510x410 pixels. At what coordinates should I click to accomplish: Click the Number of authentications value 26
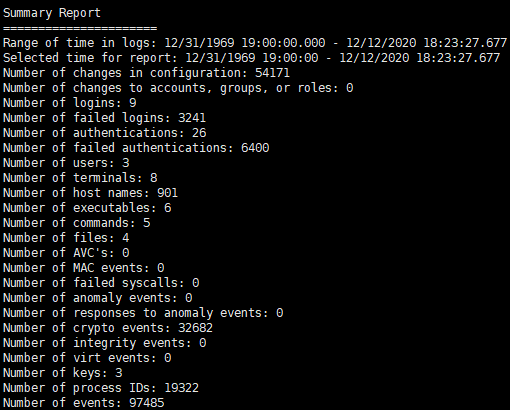tap(199, 133)
